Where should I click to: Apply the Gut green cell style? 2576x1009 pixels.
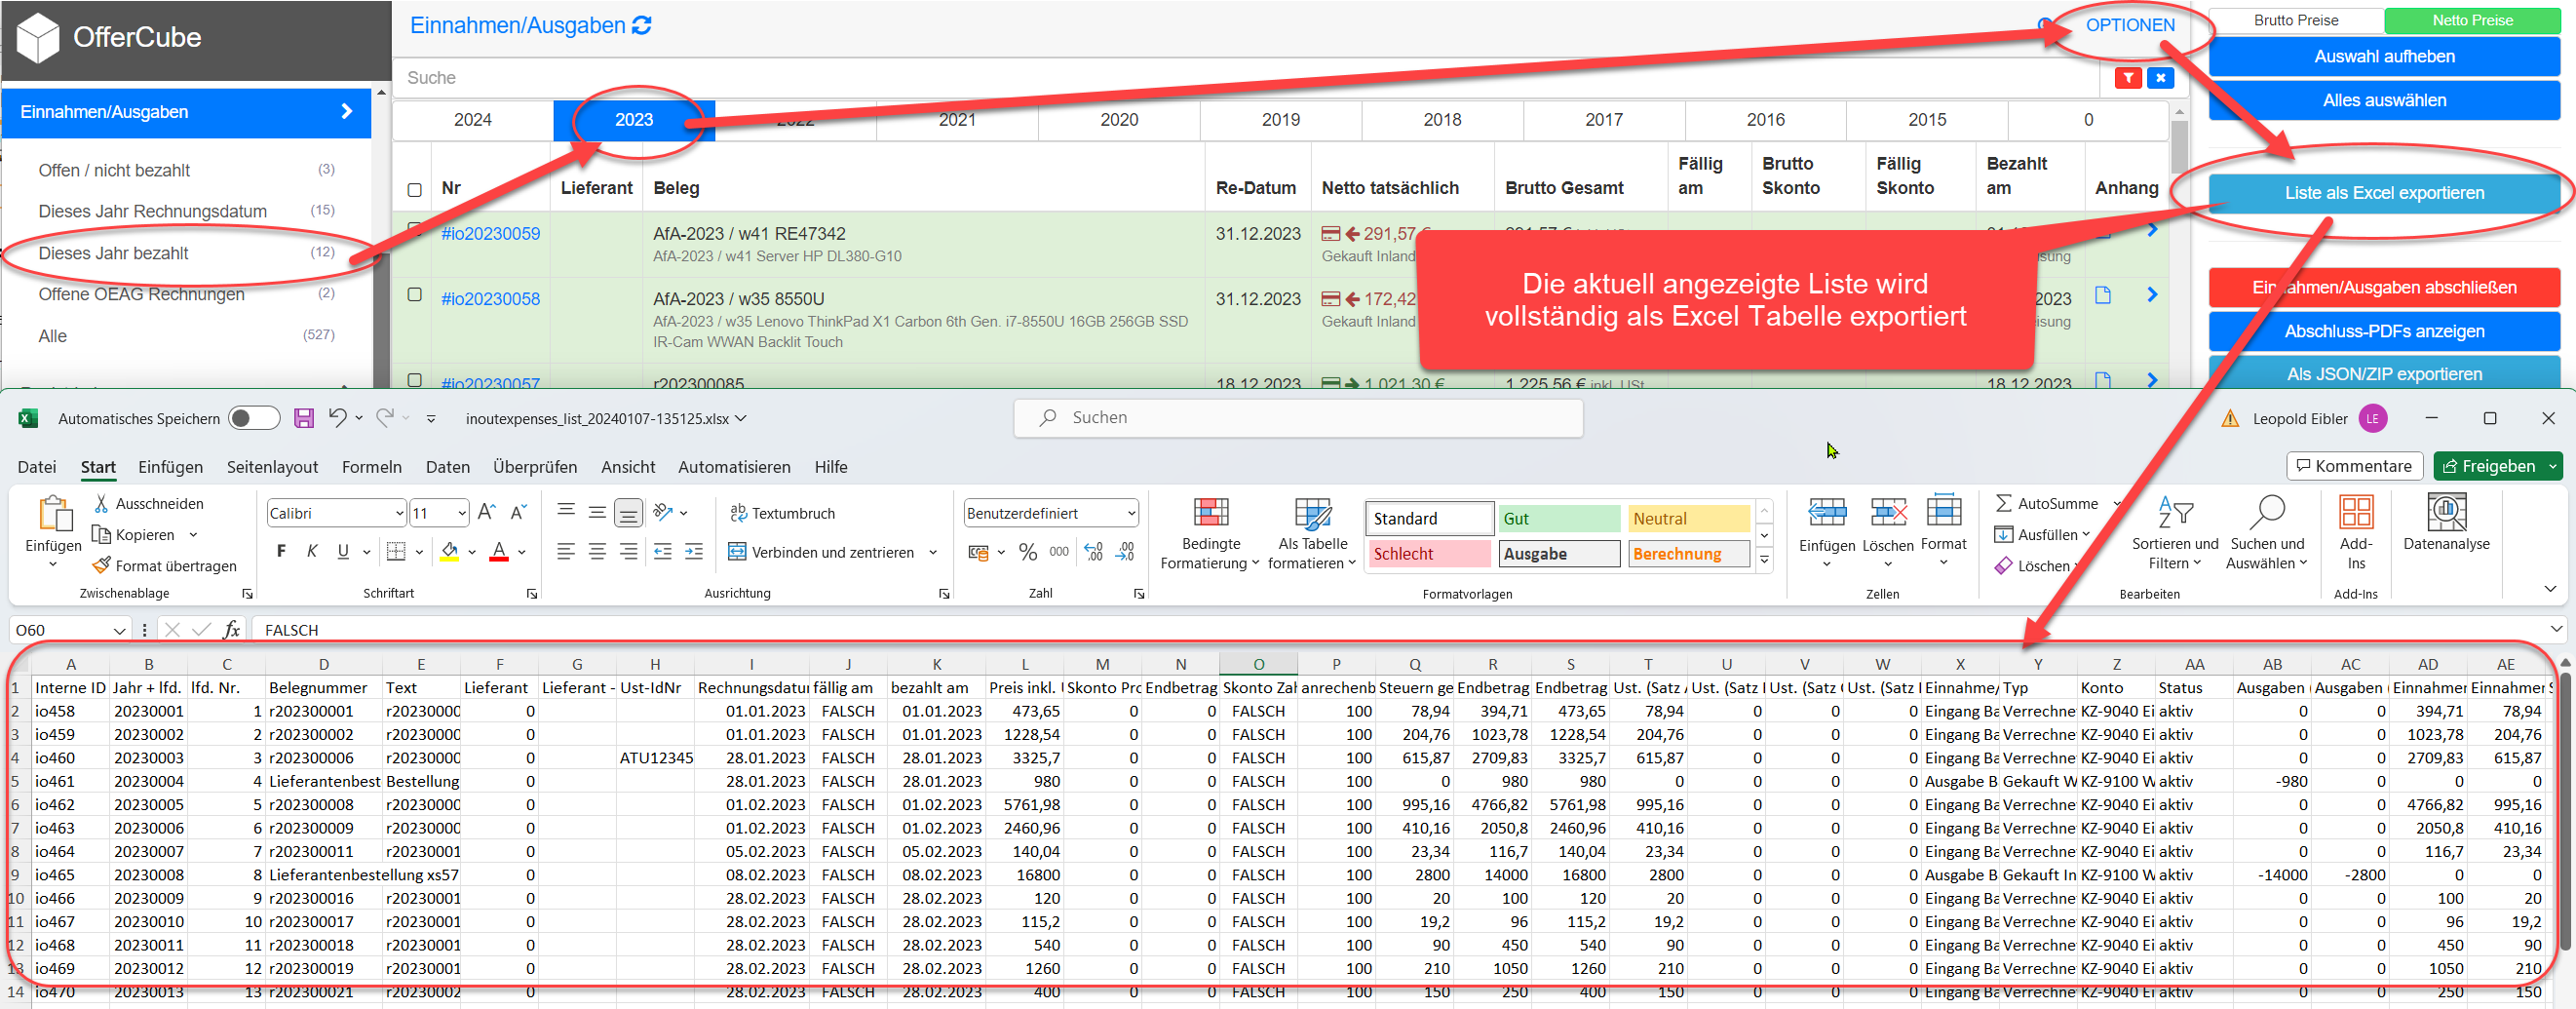coord(1558,518)
